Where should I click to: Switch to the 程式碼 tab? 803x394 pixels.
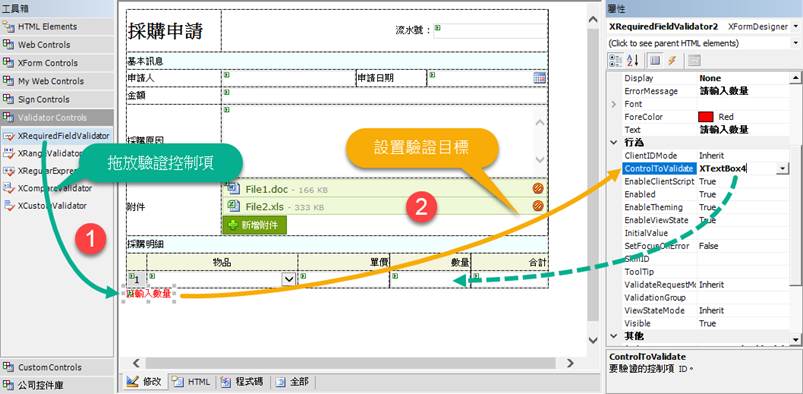pyautogui.click(x=242, y=382)
